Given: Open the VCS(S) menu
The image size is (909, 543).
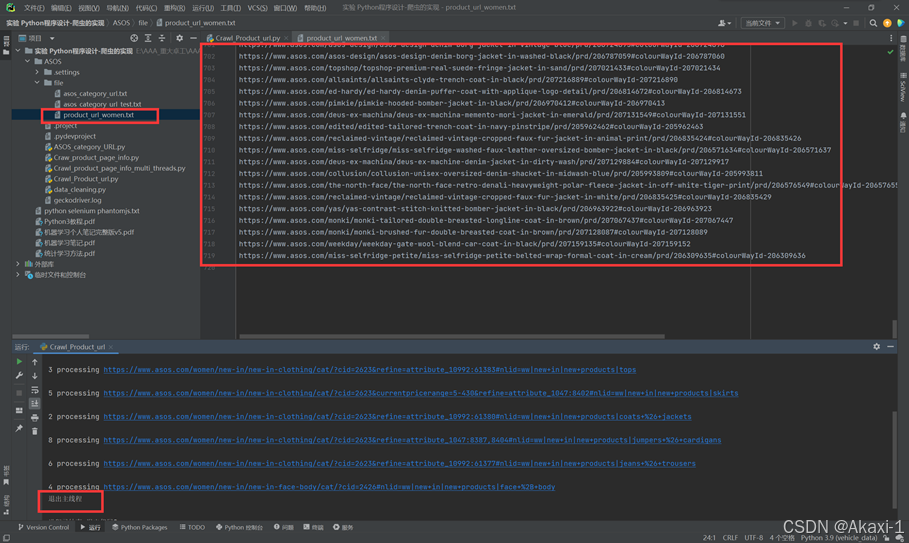Looking at the screenshot, I should pyautogui.click(x=257, y=8).
